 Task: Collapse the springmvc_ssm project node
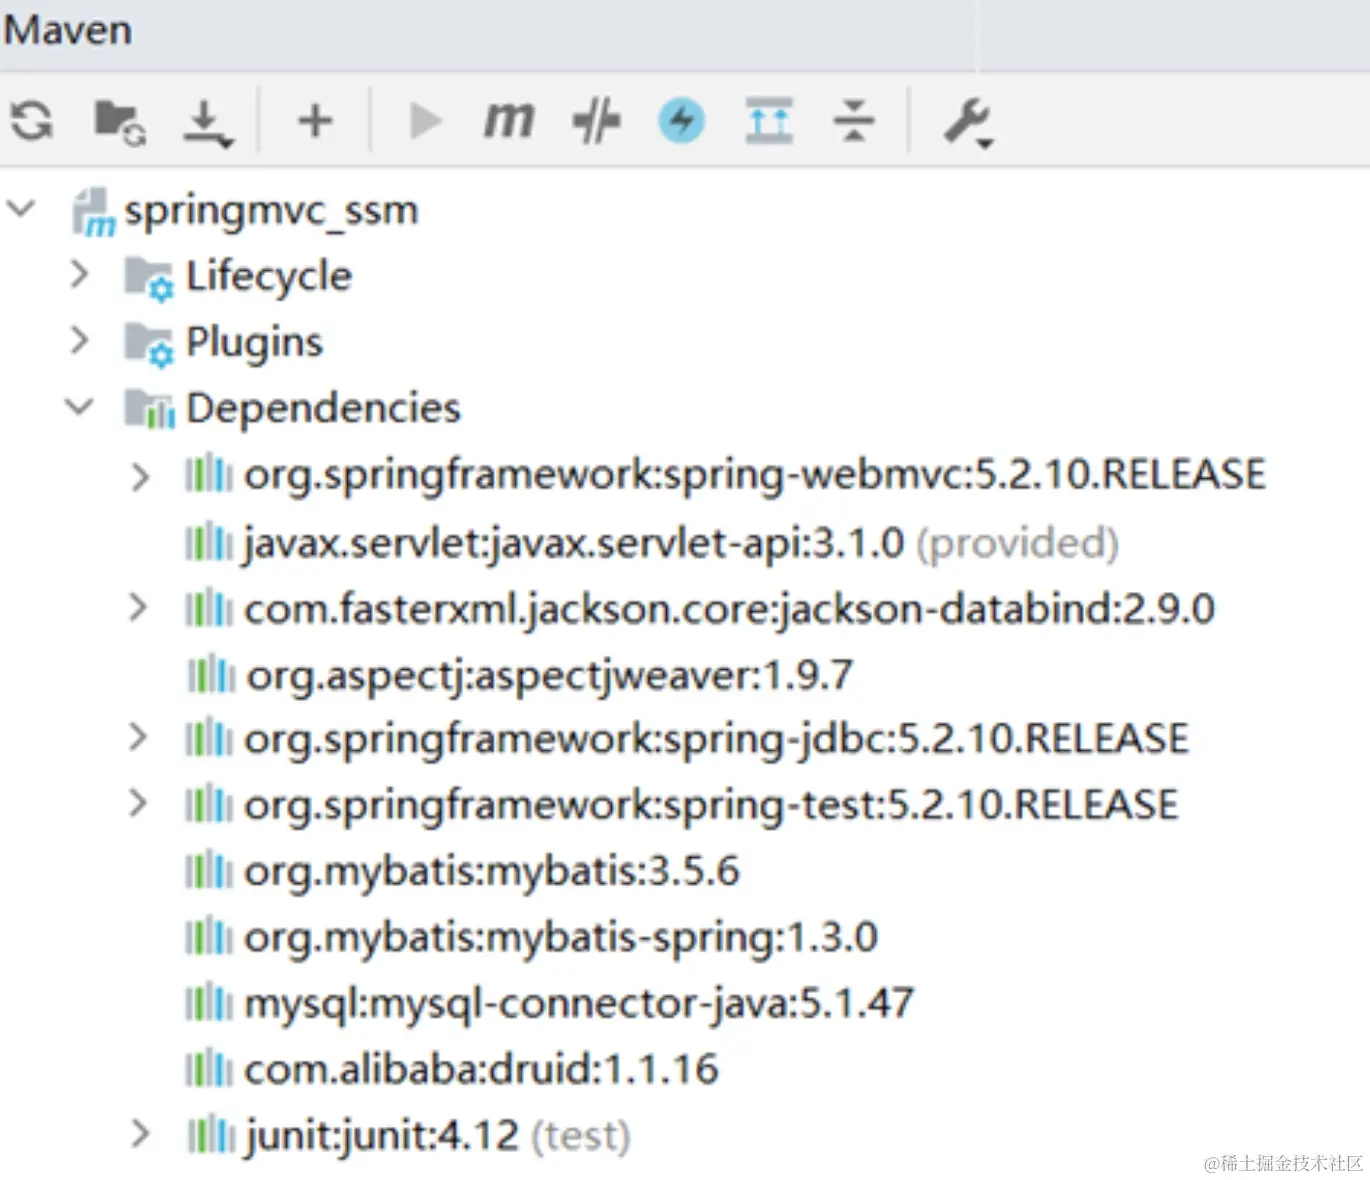pyautogui.click(x=21, y=209)
